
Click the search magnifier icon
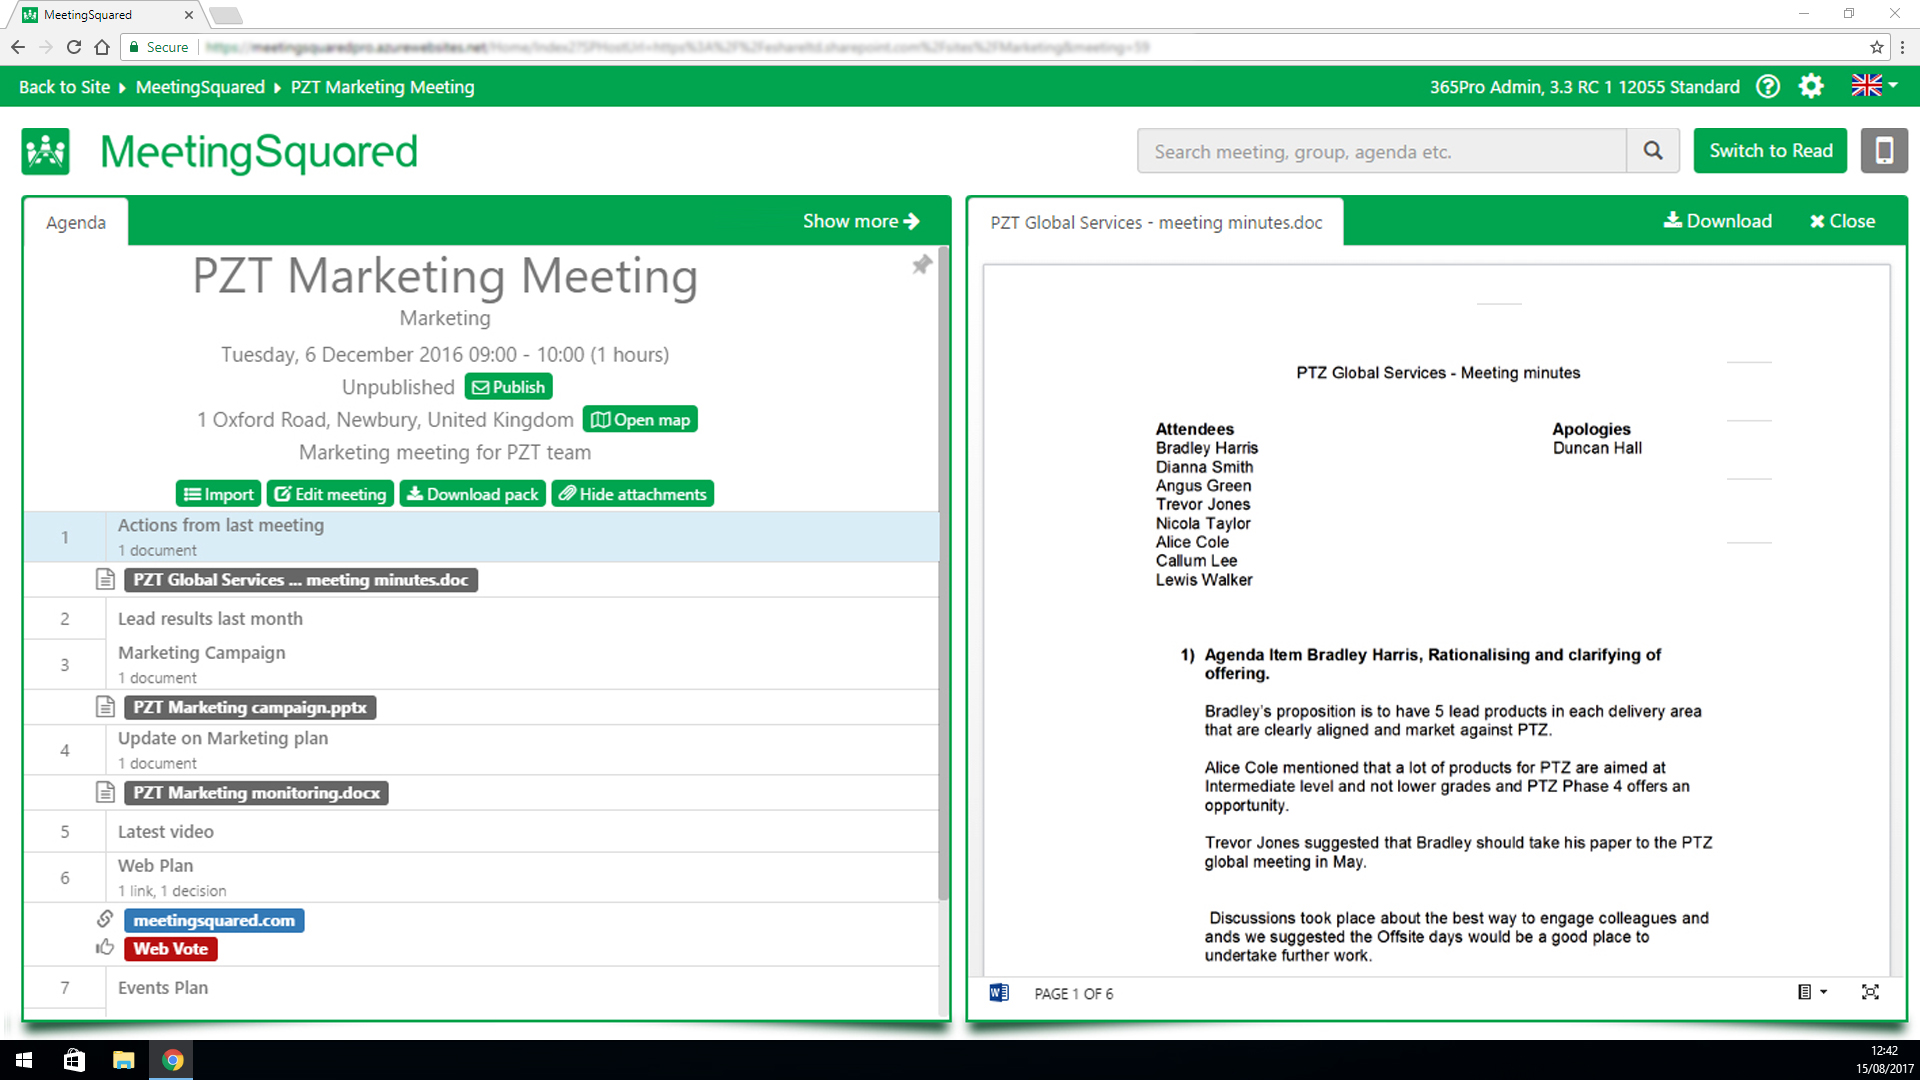(1653, 151)
